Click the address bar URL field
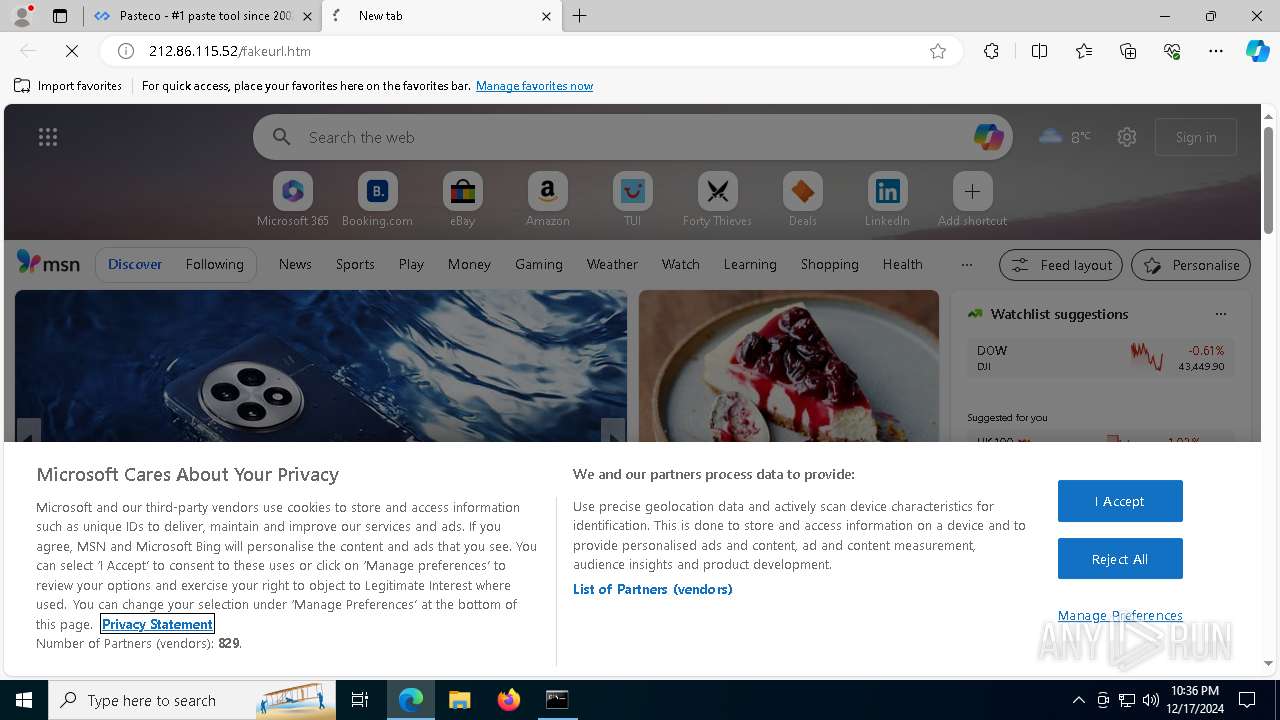The width and height of the screenshot is (1280, 720). [x=530, y=51]
